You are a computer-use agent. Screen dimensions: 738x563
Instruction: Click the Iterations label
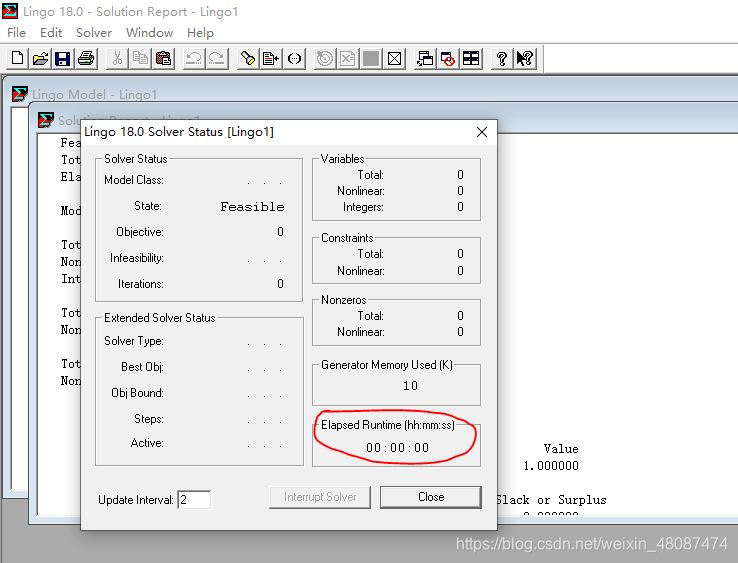(141, 284)
